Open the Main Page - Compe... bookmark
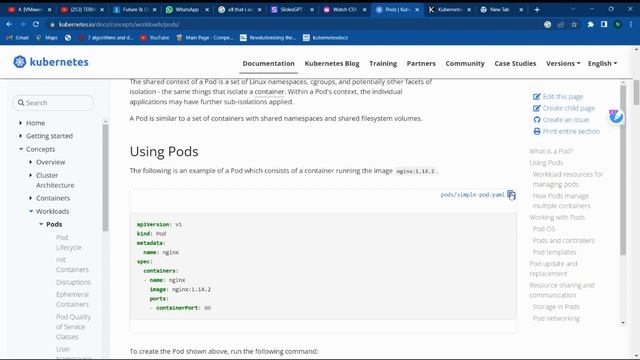The height and width of the screenshot is (360, 640). (205, 38)
